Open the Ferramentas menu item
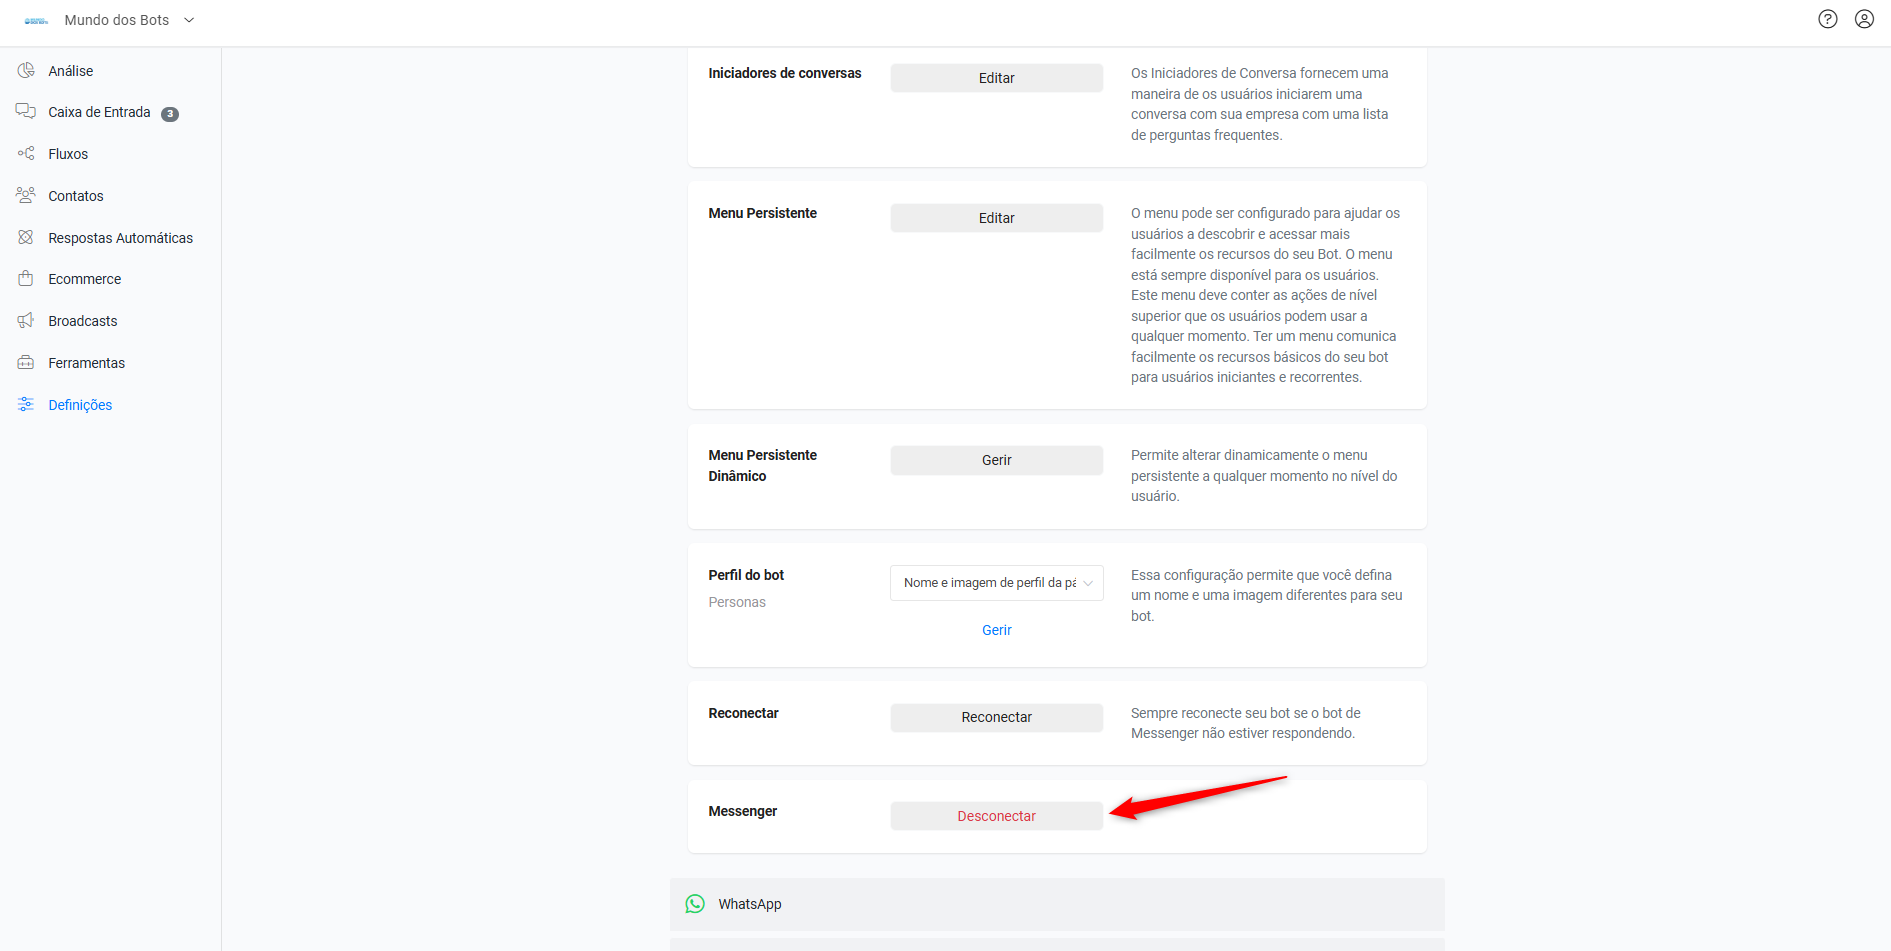The width and height of the screenshot is (1891, 951). (x=87, y=363)
